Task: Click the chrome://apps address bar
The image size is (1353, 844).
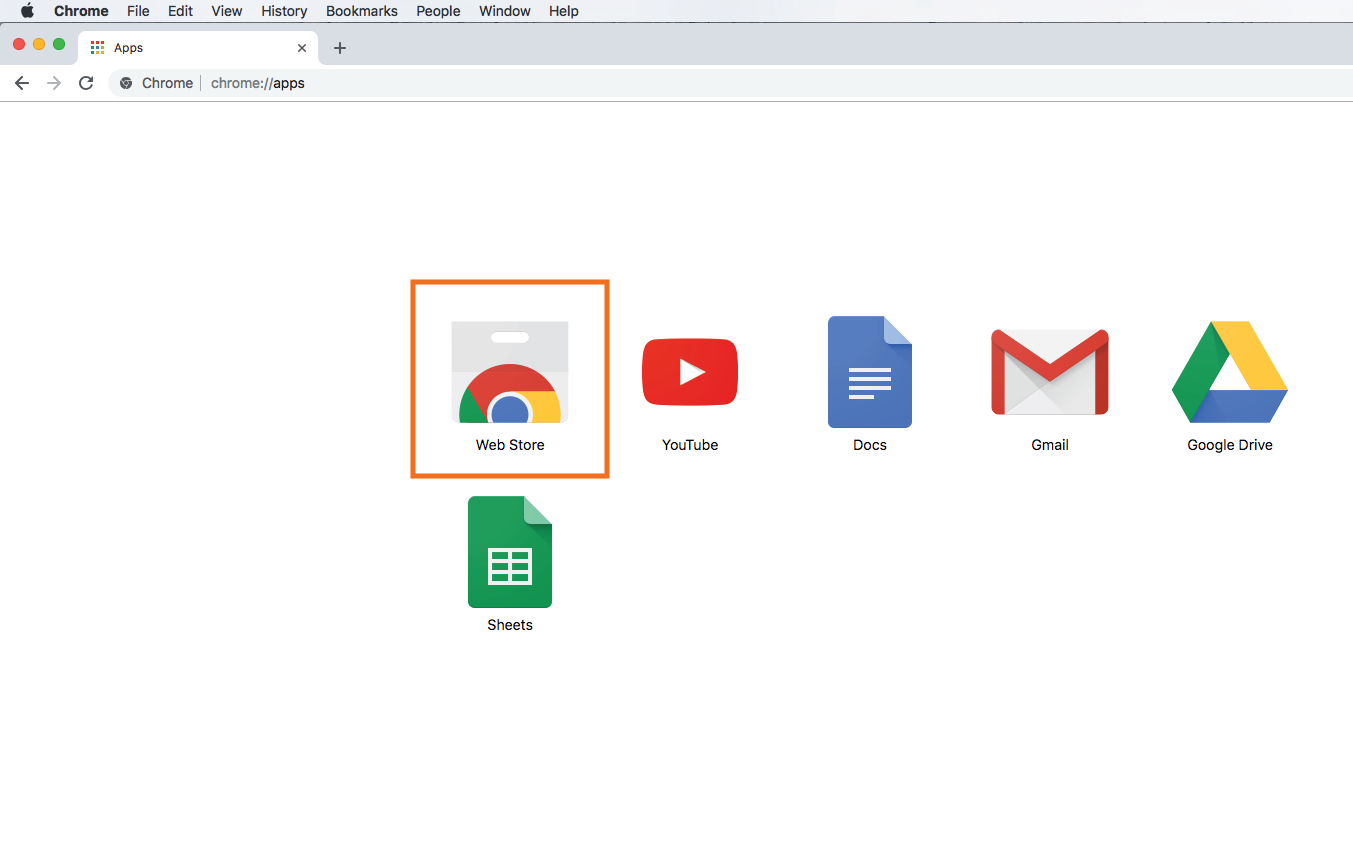Action: pyautogui.click(x=600, y=83)
